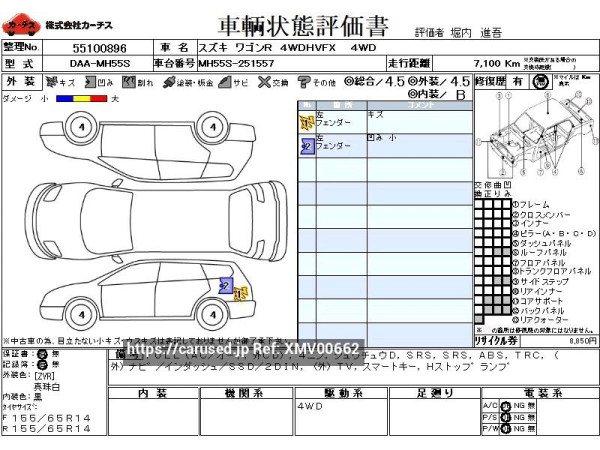Click the yellow segment of damage scale
Screen dimensions: 600x450
coord(82,99)
